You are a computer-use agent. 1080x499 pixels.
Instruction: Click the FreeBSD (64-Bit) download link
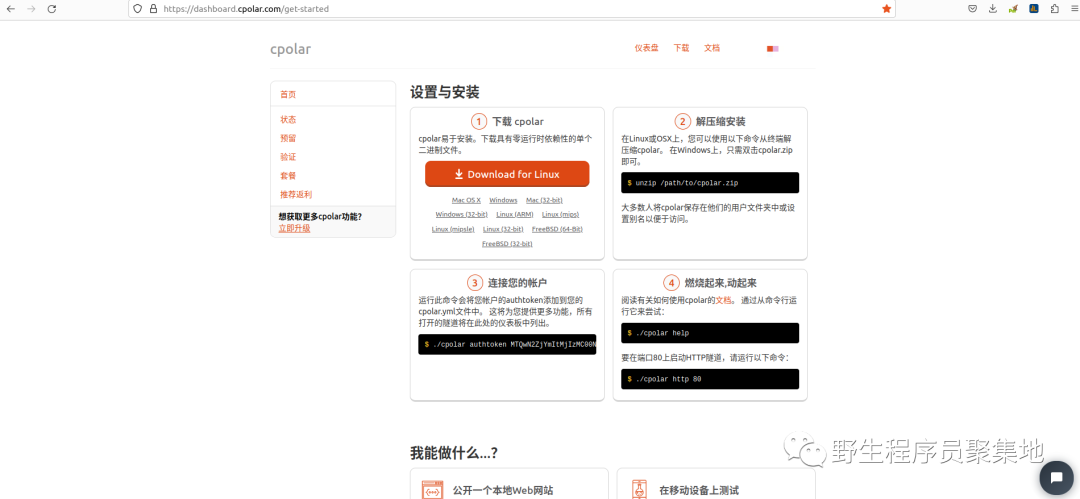click(x=557, y=229)
